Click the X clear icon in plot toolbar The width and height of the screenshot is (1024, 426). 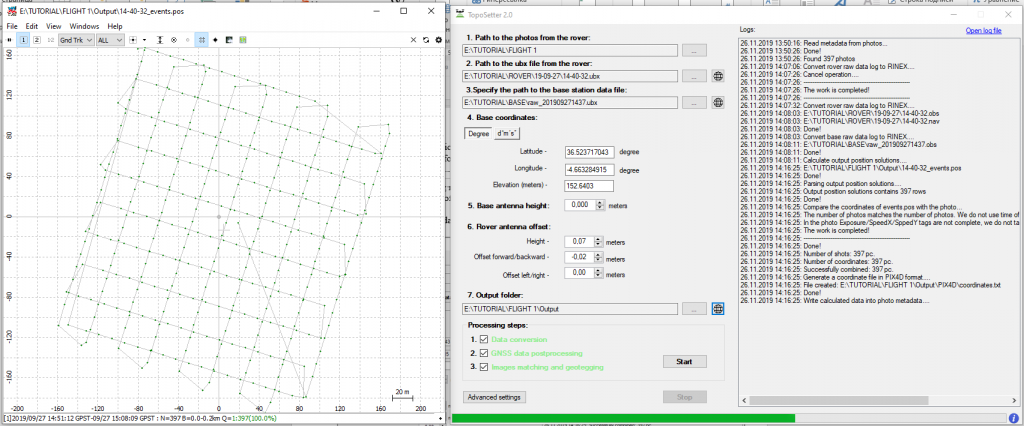[415, 39]
